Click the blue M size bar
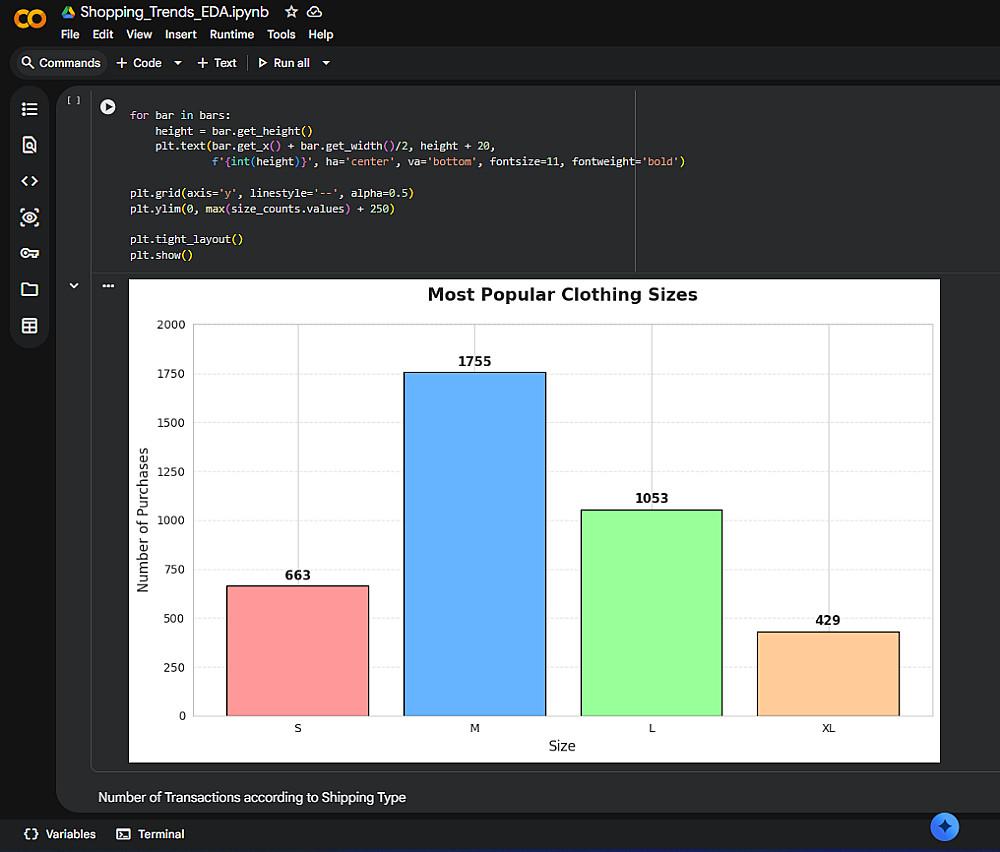1000x852 pixels. (x=474, y=544)
